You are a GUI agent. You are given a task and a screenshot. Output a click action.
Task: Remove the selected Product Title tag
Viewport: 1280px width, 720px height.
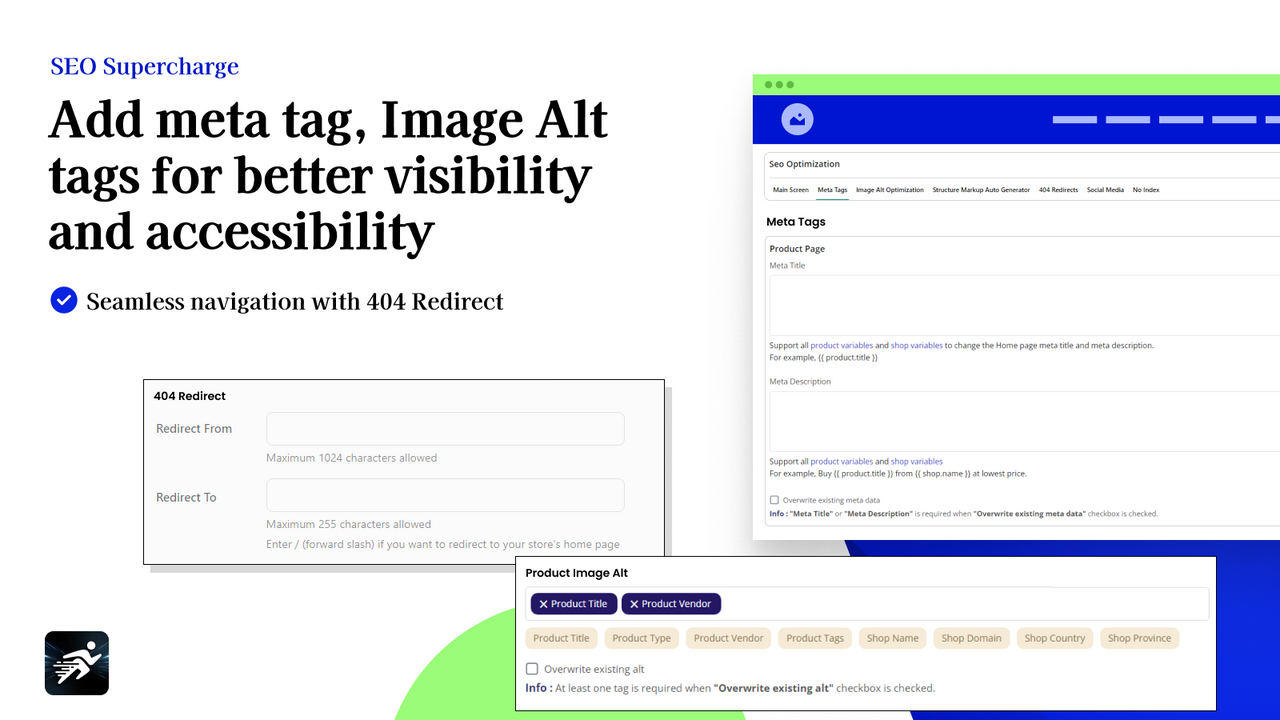(x=543, y=604)
